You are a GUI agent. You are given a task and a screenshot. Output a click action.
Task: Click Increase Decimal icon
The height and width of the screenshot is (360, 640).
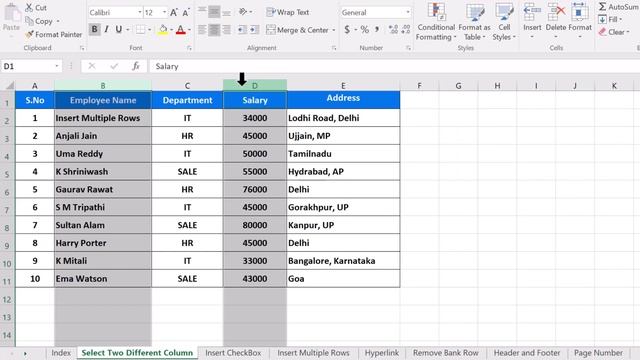point(393,29)
